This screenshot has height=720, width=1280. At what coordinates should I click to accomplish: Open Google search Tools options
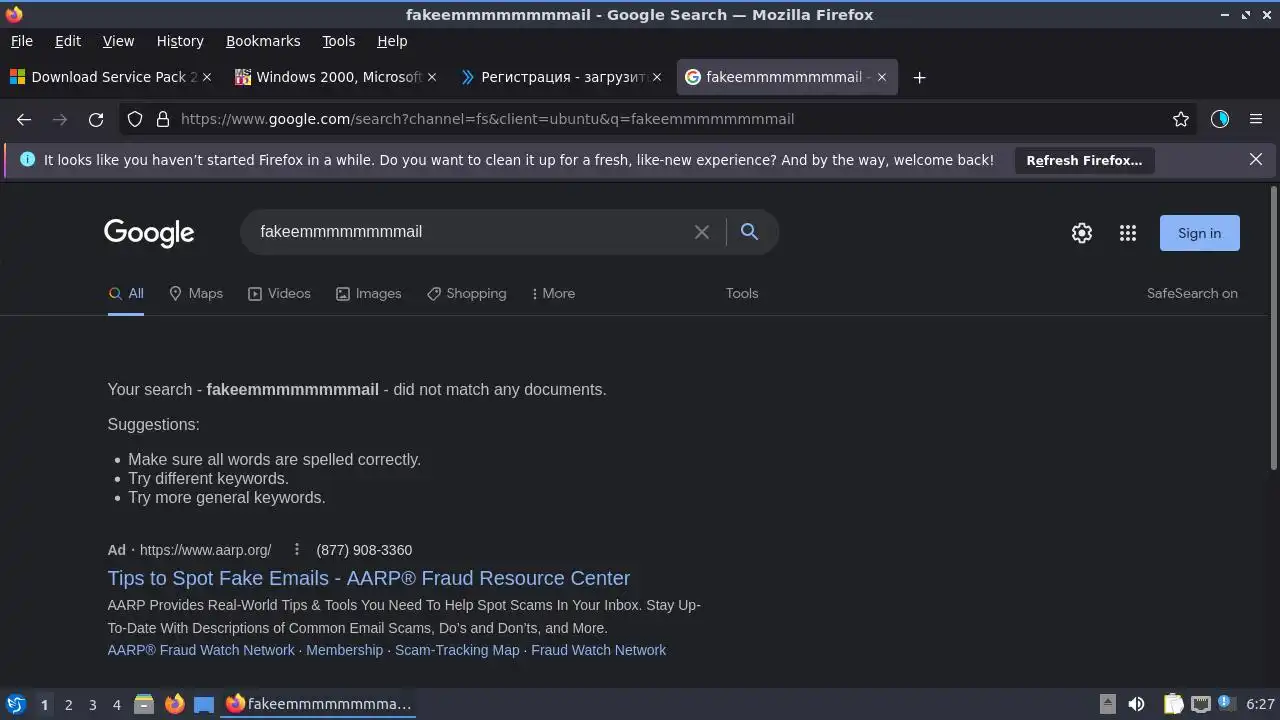pyautogui.click(x=742, y=293)
